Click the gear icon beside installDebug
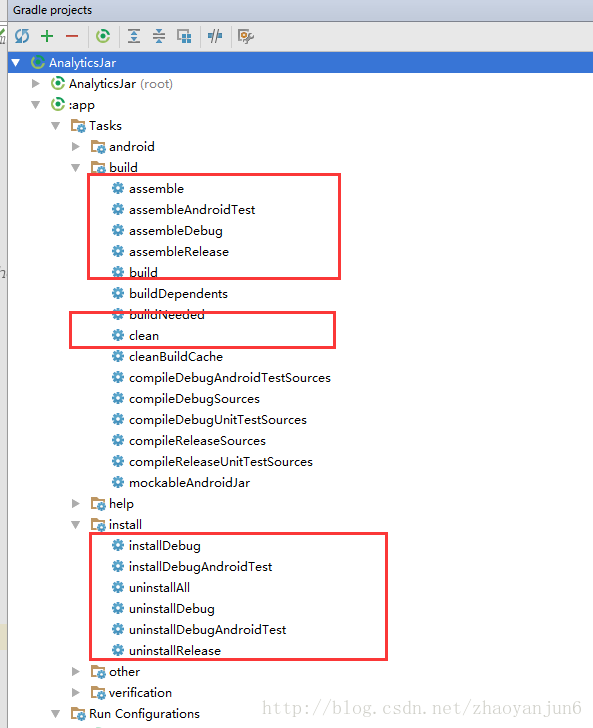Screen dimensions: 593x728 (118, 545)
